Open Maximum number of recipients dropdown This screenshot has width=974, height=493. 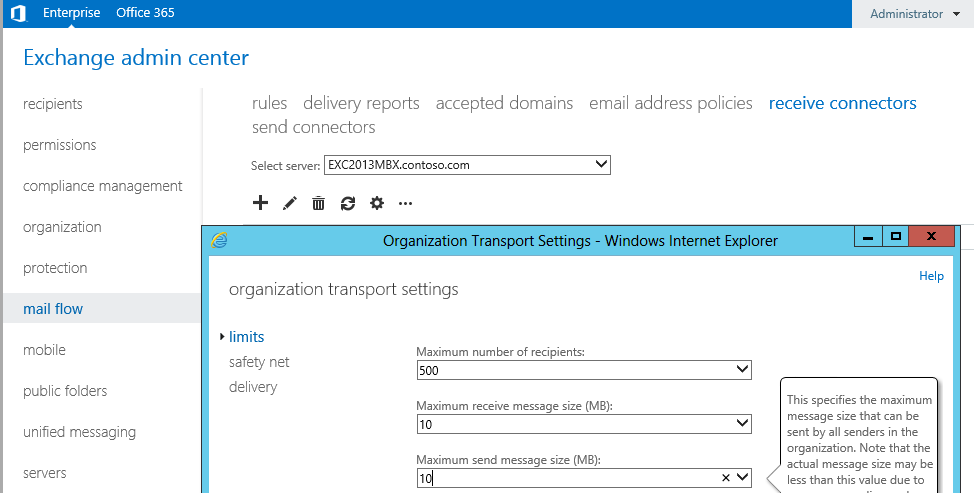tap(741, 370)
